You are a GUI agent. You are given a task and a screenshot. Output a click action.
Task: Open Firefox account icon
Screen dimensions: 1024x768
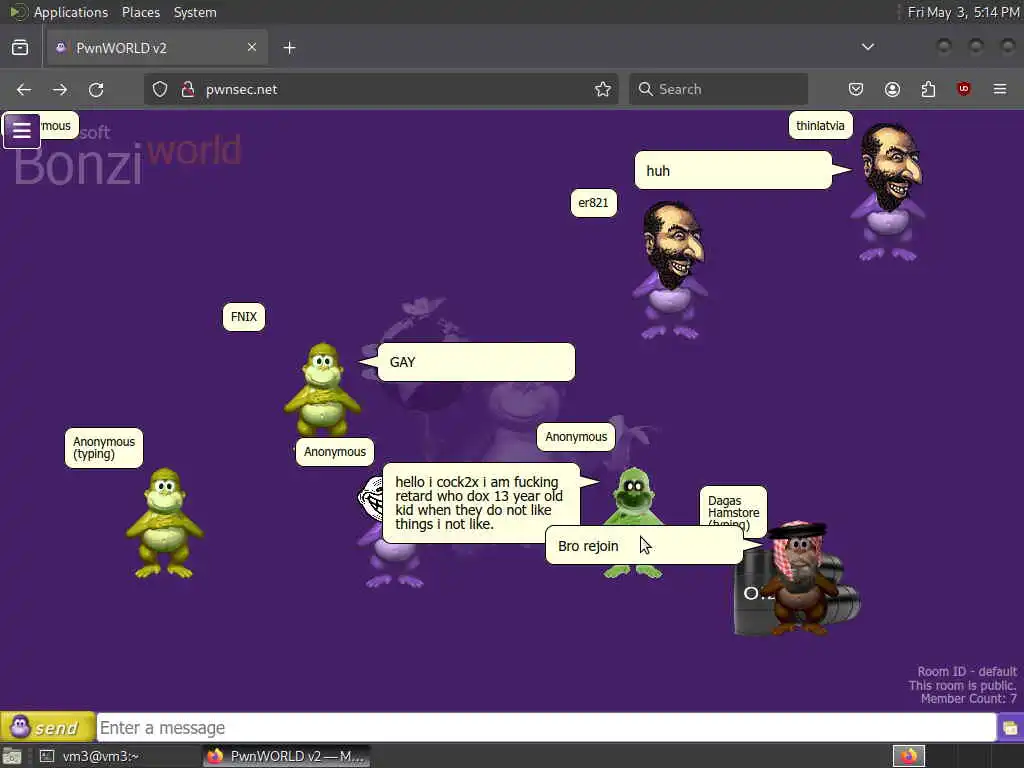(x=892, y=89)
